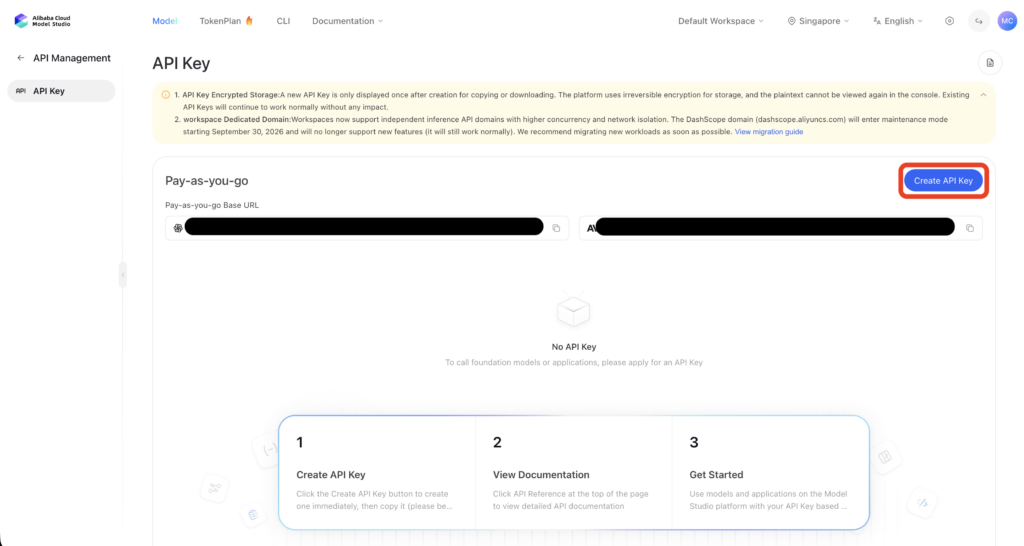1024x546 pixels.
Task: Open the Default Workspace dropdown
Action: [x=720, y=21]
